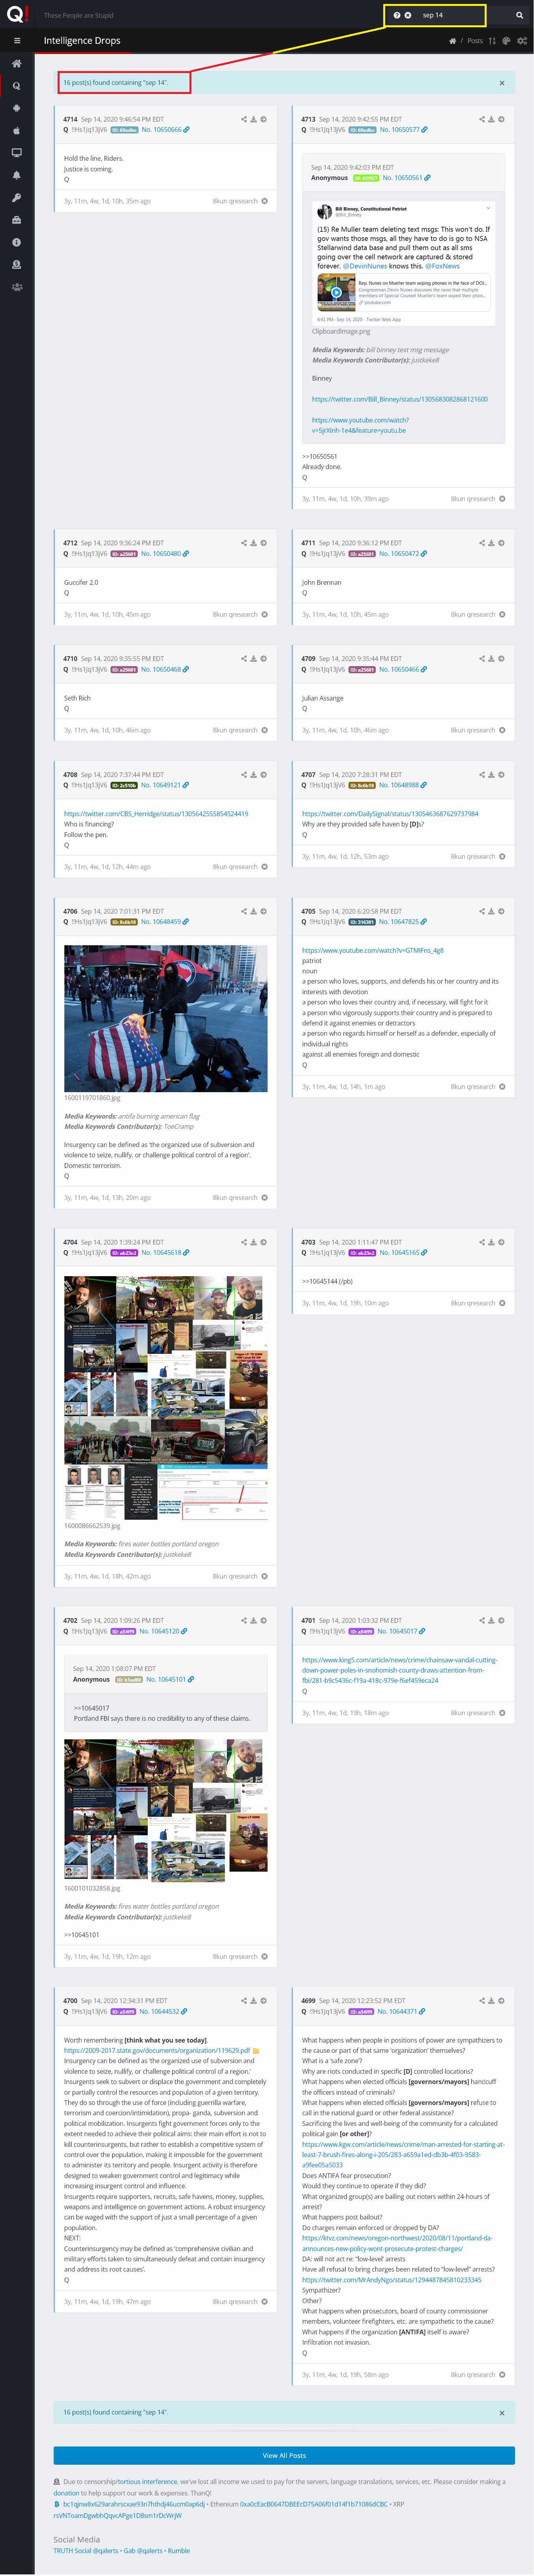This screenshot has height=2576, width=534.
Task: Open the hamburger sidebar menu
Action: click(x=17, y=41)
